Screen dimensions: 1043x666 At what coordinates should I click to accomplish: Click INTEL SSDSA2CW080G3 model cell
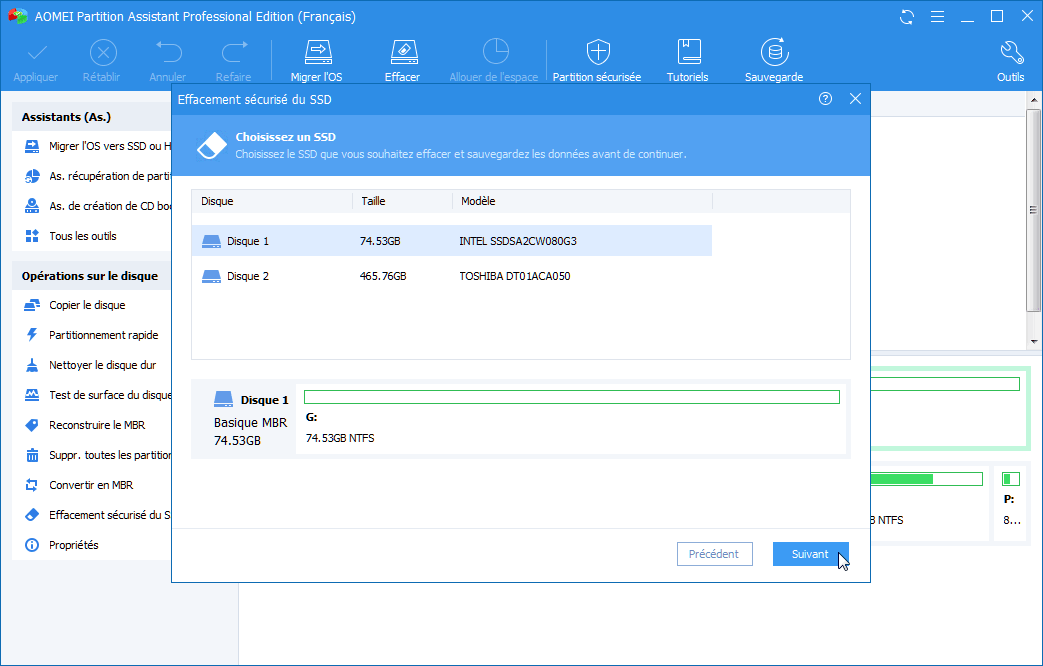point(518,241)
